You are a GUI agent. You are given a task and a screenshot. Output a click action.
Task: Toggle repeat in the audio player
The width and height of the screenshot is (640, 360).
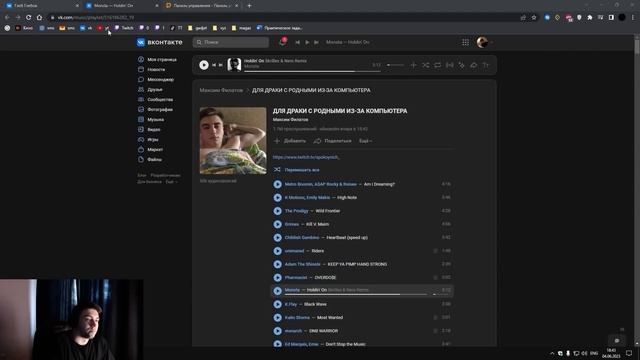pyautogui.click(x=438, y=65)
